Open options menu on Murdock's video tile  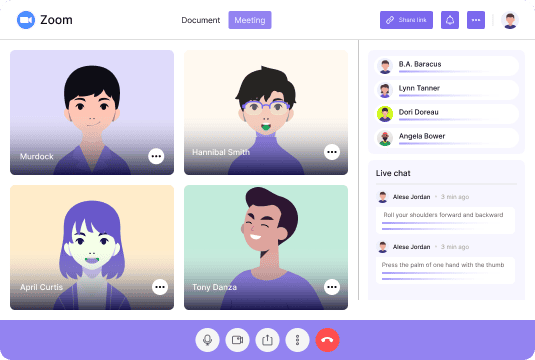tap(156, 156)
